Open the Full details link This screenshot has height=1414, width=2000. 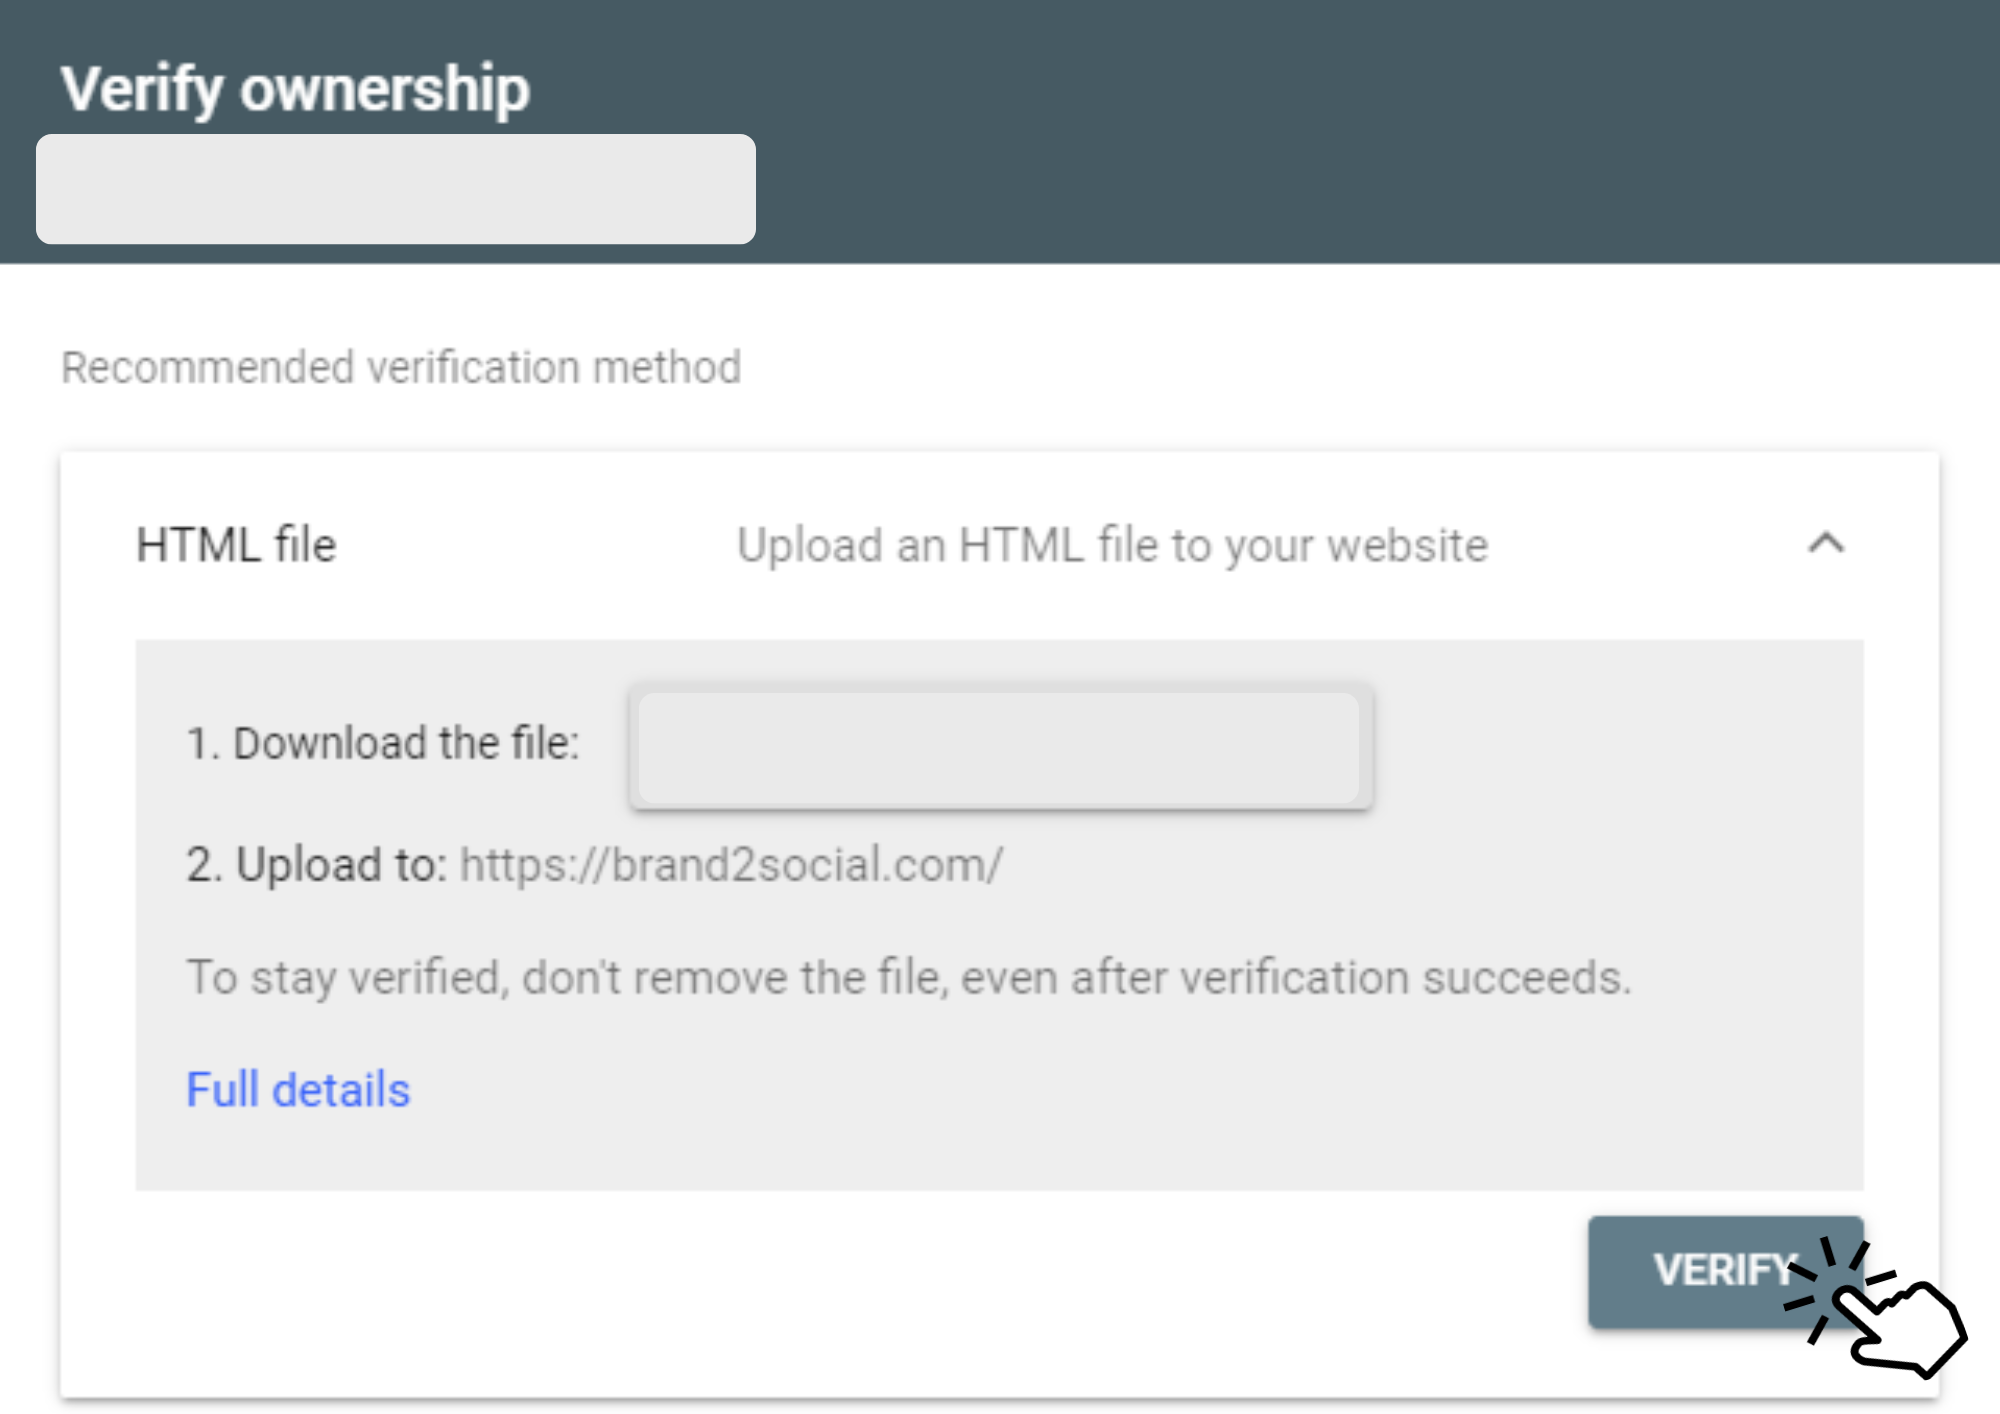coord(298,1089)
